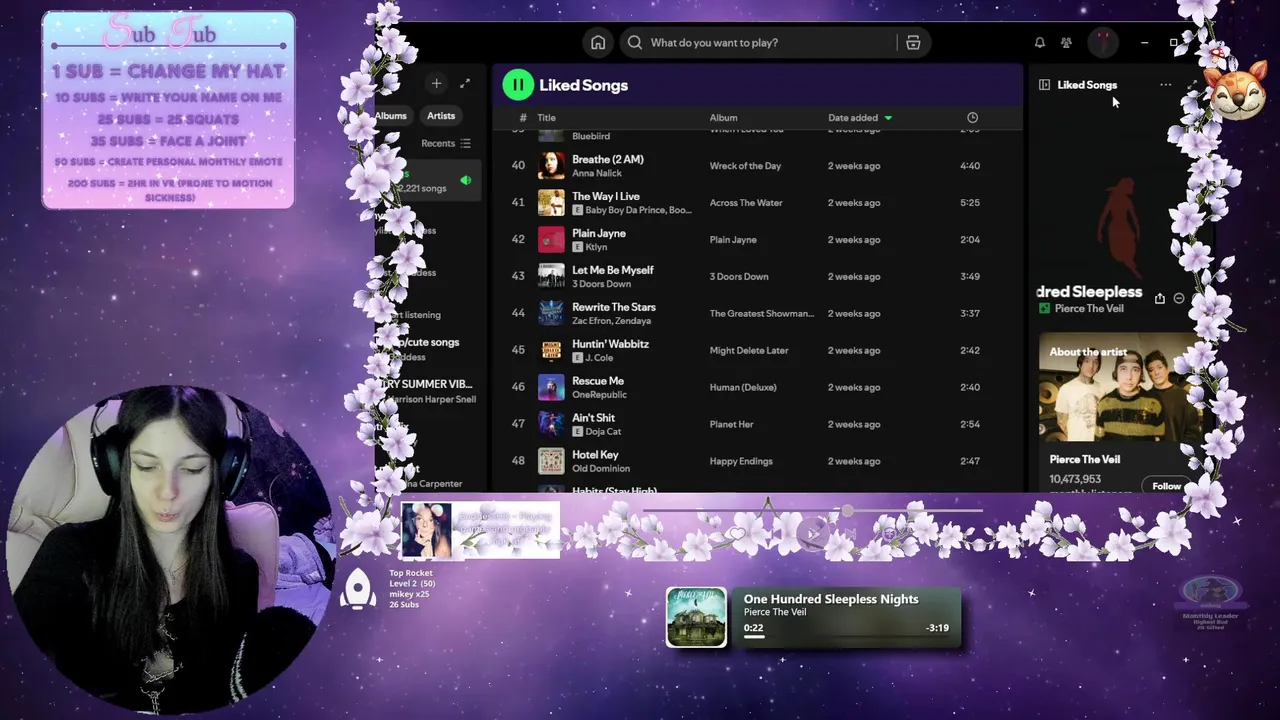Select song title 'Breathe (2 AM)'

(608, 160)
